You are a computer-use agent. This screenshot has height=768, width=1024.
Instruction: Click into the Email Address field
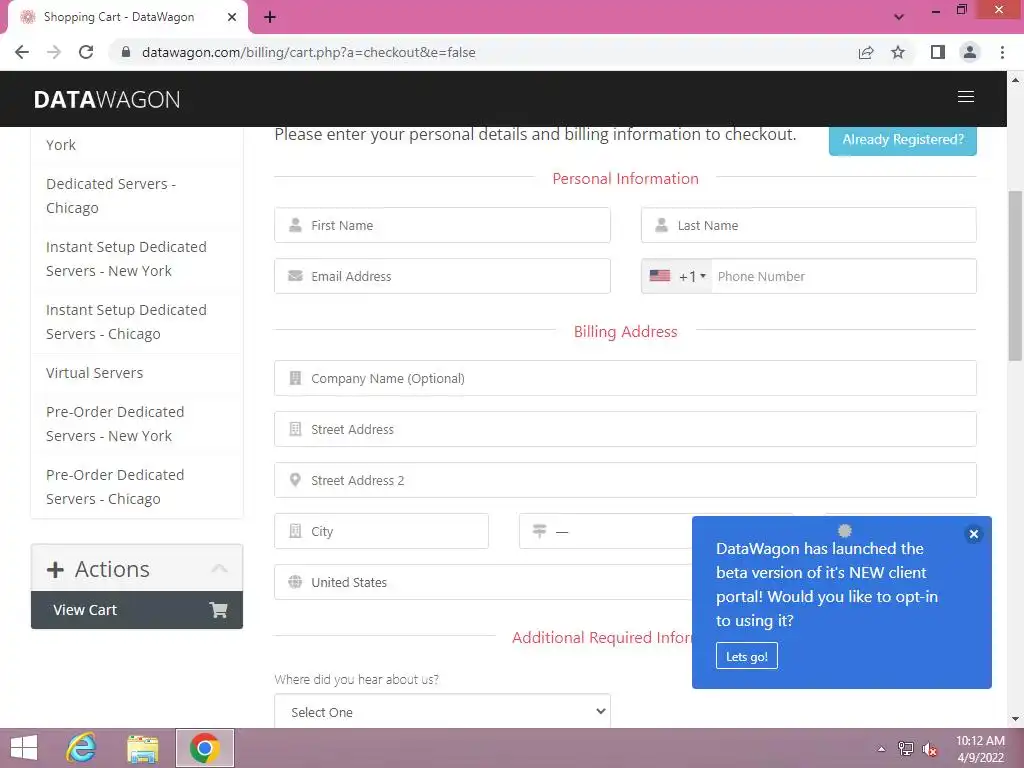(x=442, y=276)
